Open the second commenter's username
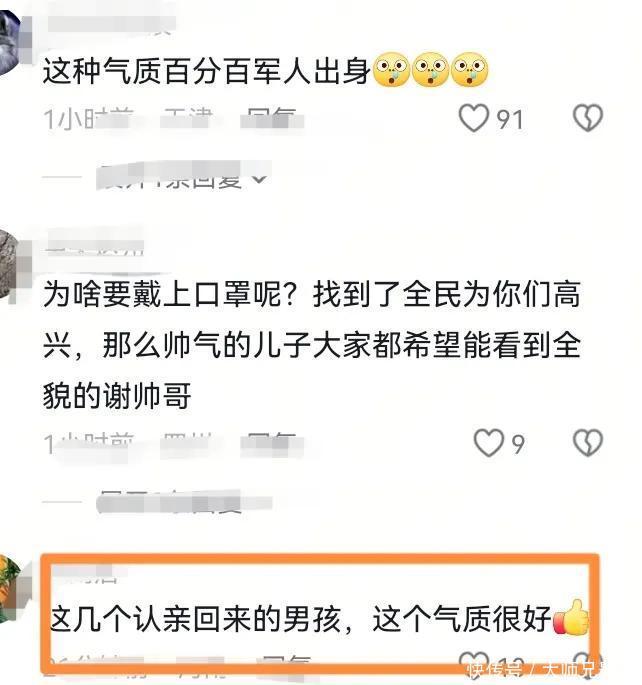 95,246
